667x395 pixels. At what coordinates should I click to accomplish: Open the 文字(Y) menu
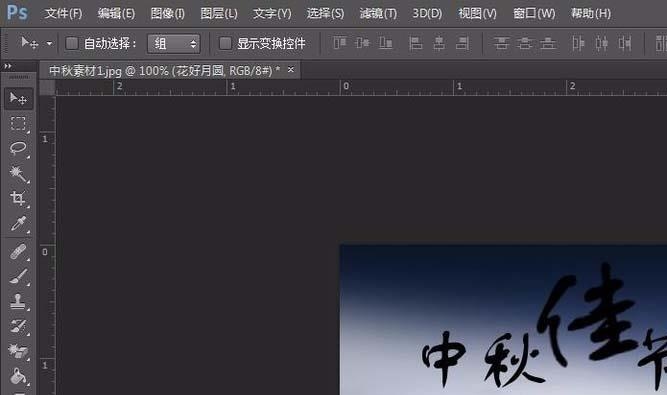pyautogui.click(x=272, y=14)
